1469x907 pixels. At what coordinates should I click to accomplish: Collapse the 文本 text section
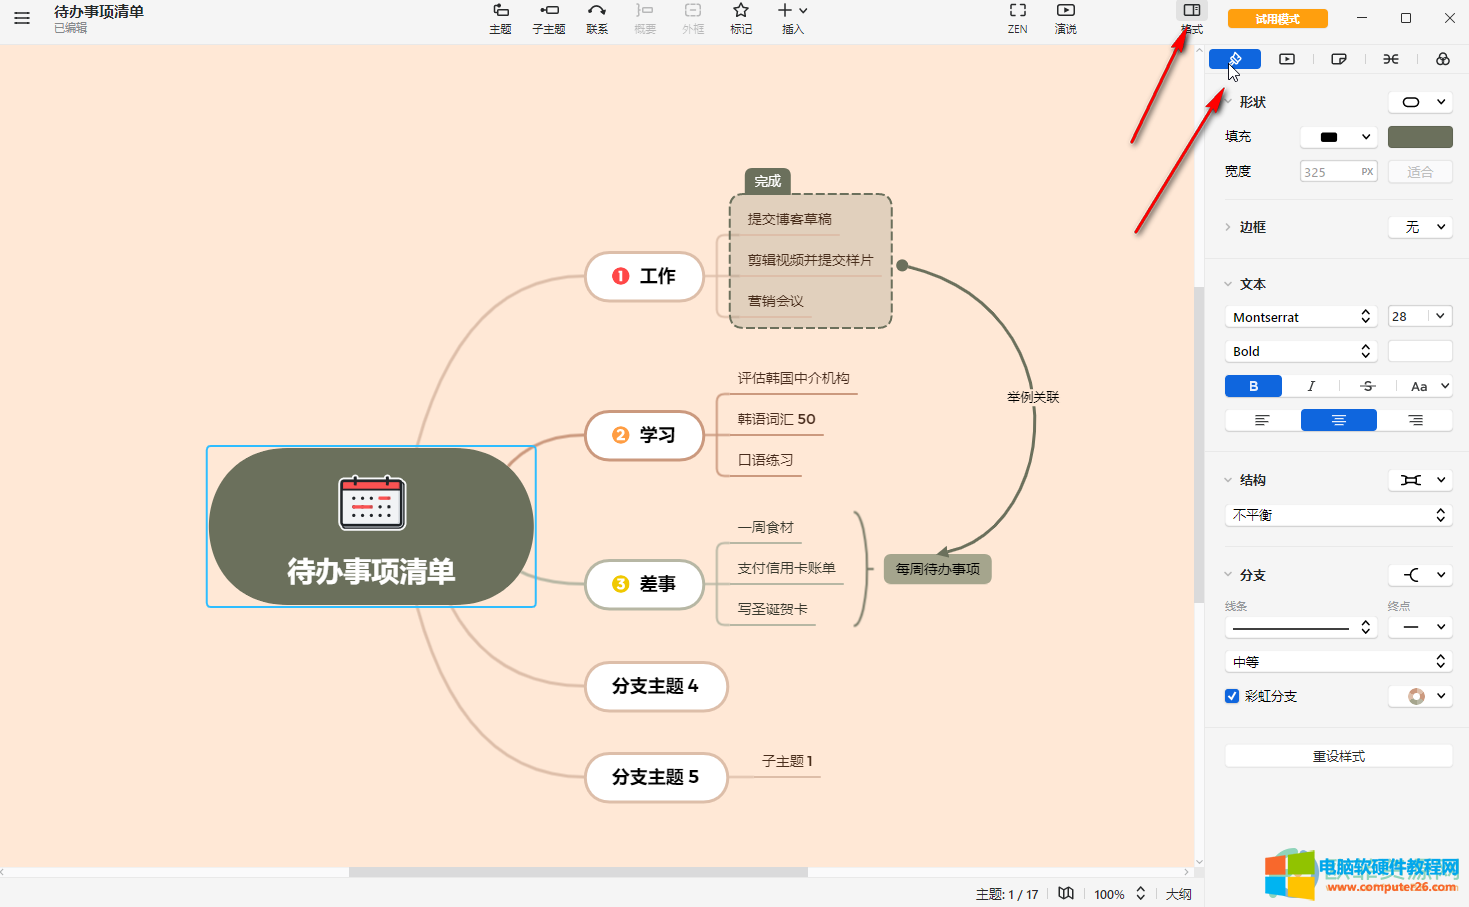1228,284
